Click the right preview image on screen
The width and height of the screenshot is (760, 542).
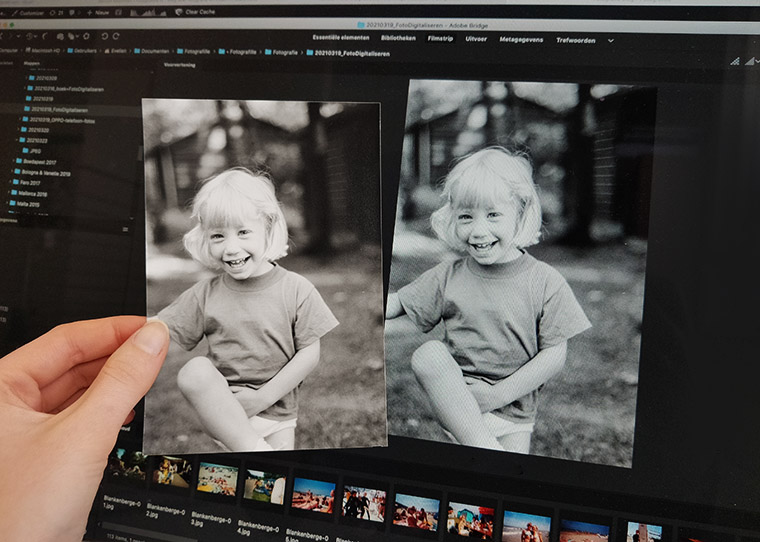522,273
